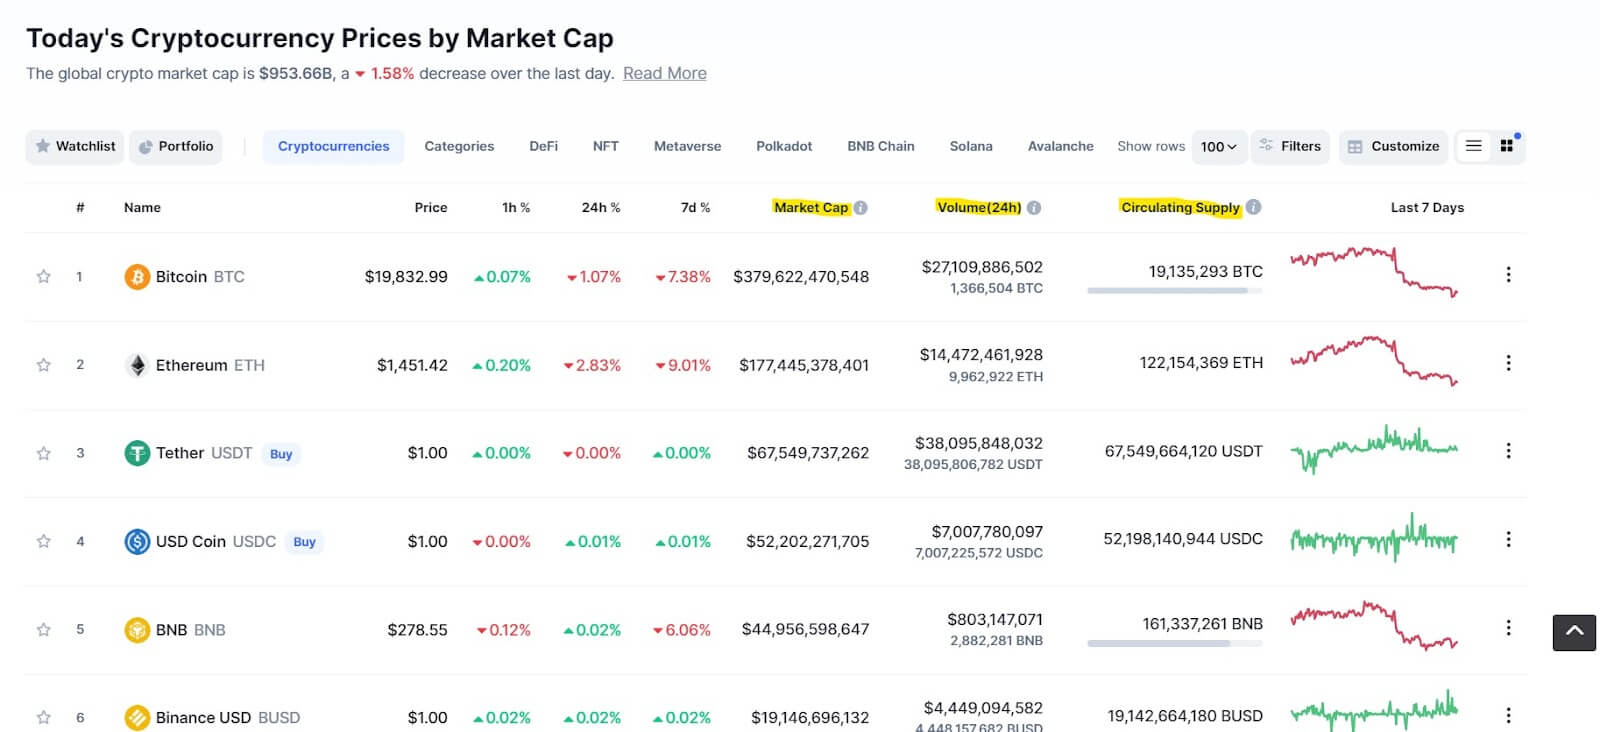Click the Ethereum logo icon
Screen dimensions: 1600x732
pyautogui.click(x=137, y=365)
